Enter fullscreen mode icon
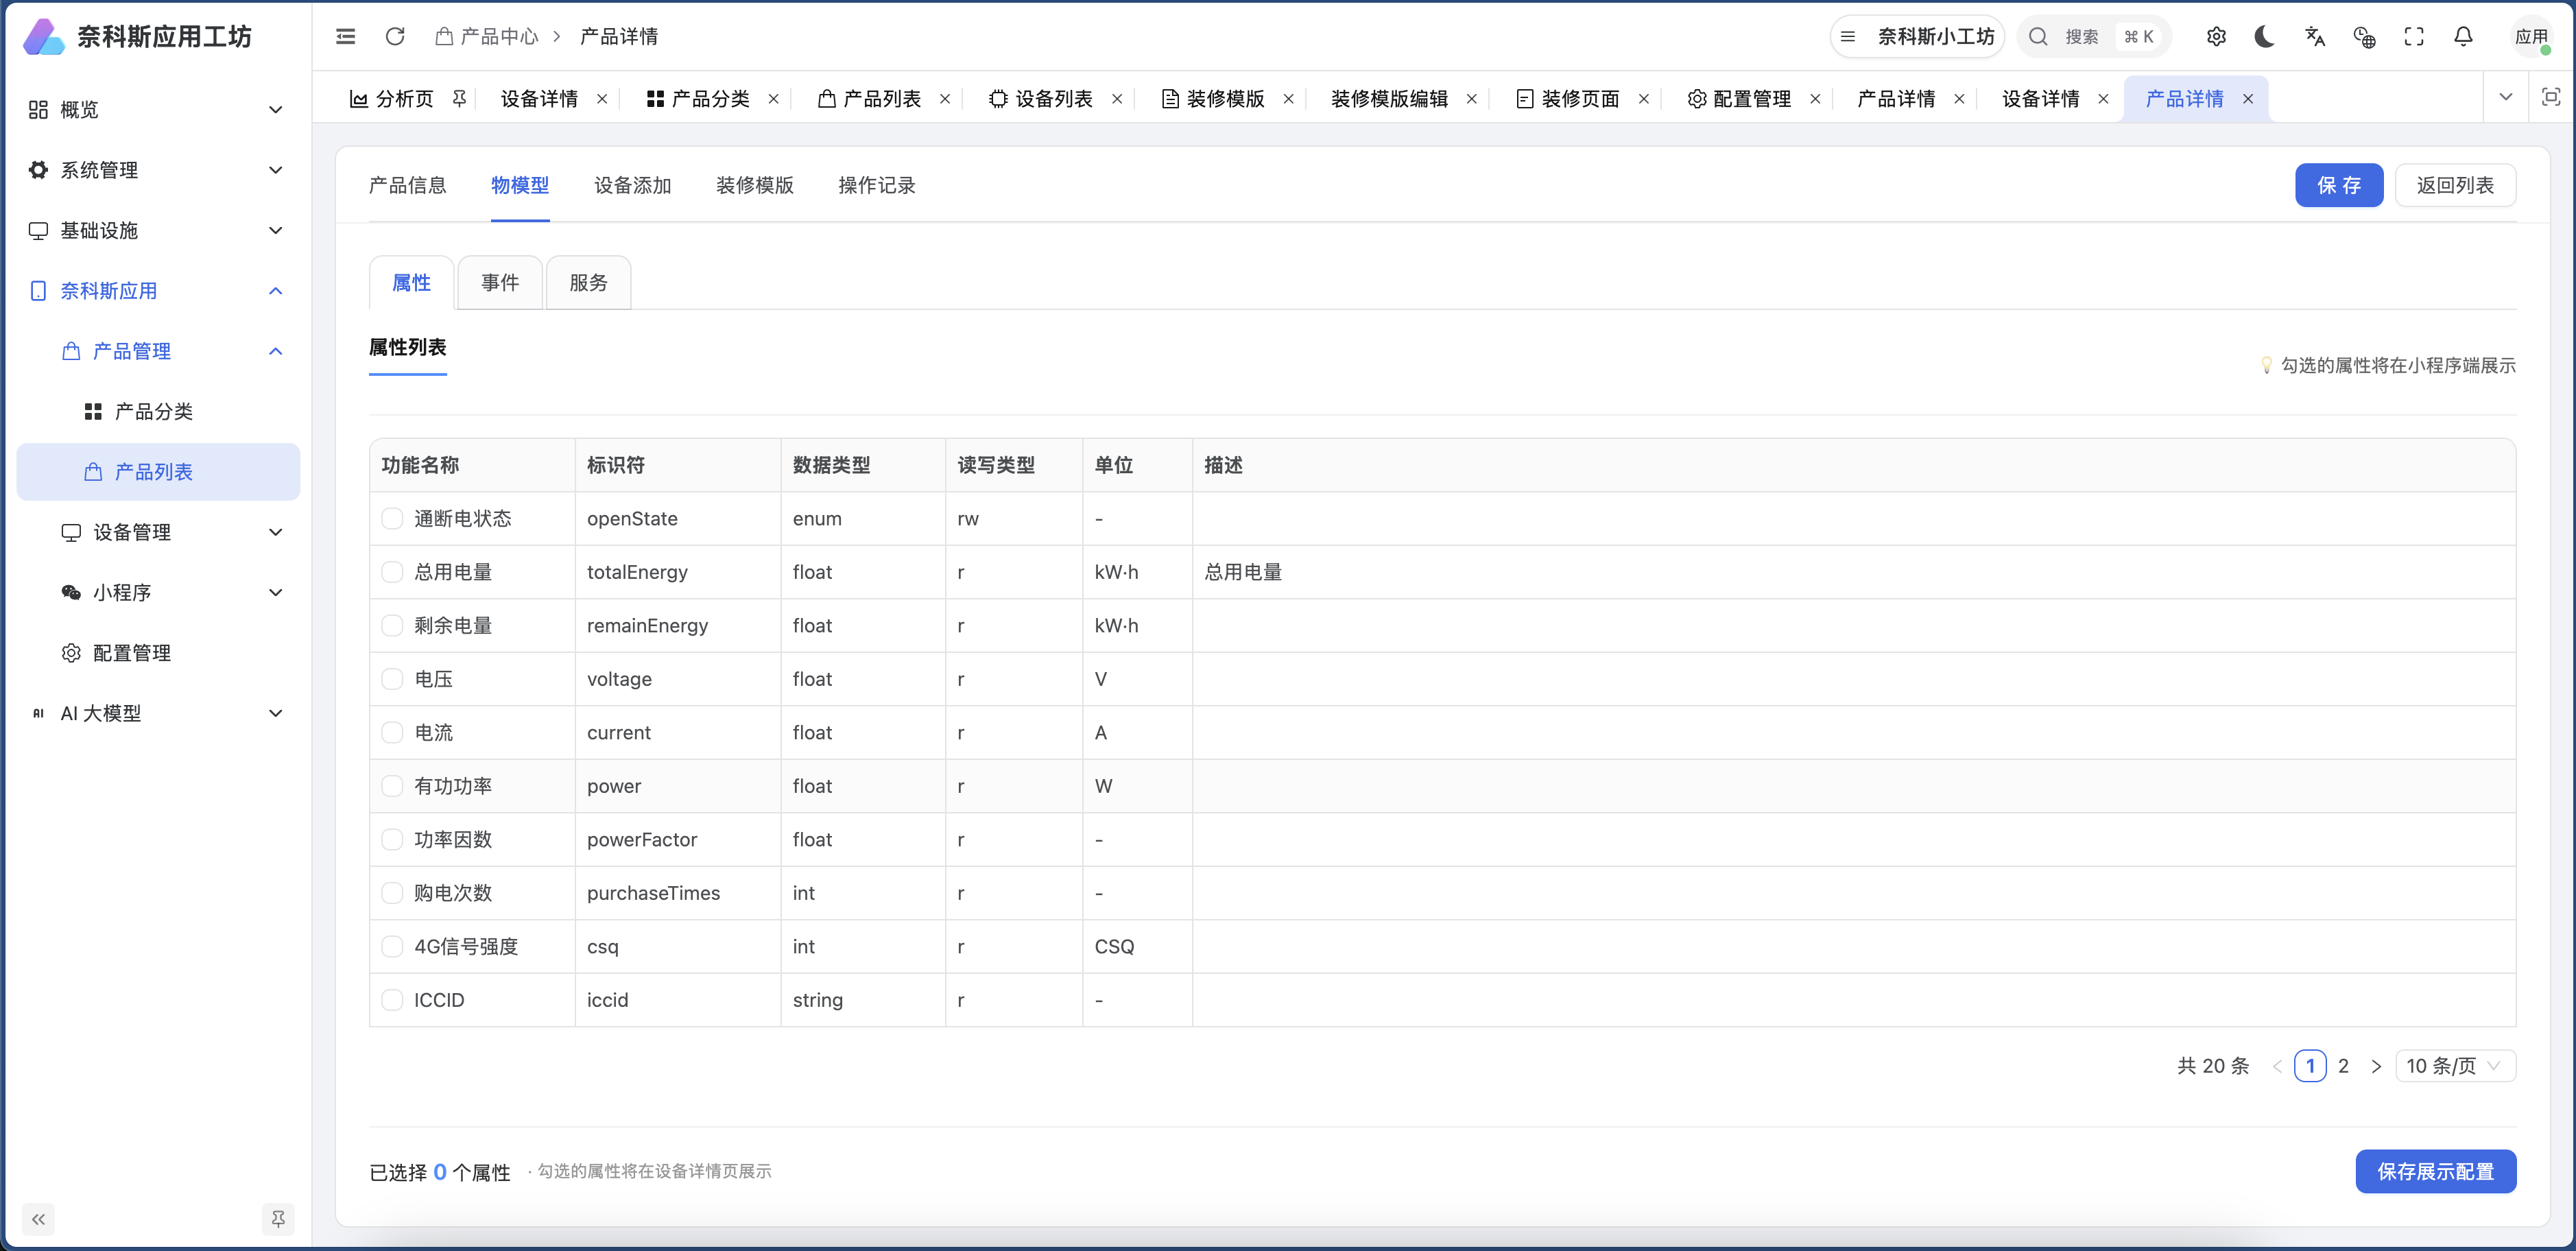The image size is (2576, 1251). point(2414,37)
